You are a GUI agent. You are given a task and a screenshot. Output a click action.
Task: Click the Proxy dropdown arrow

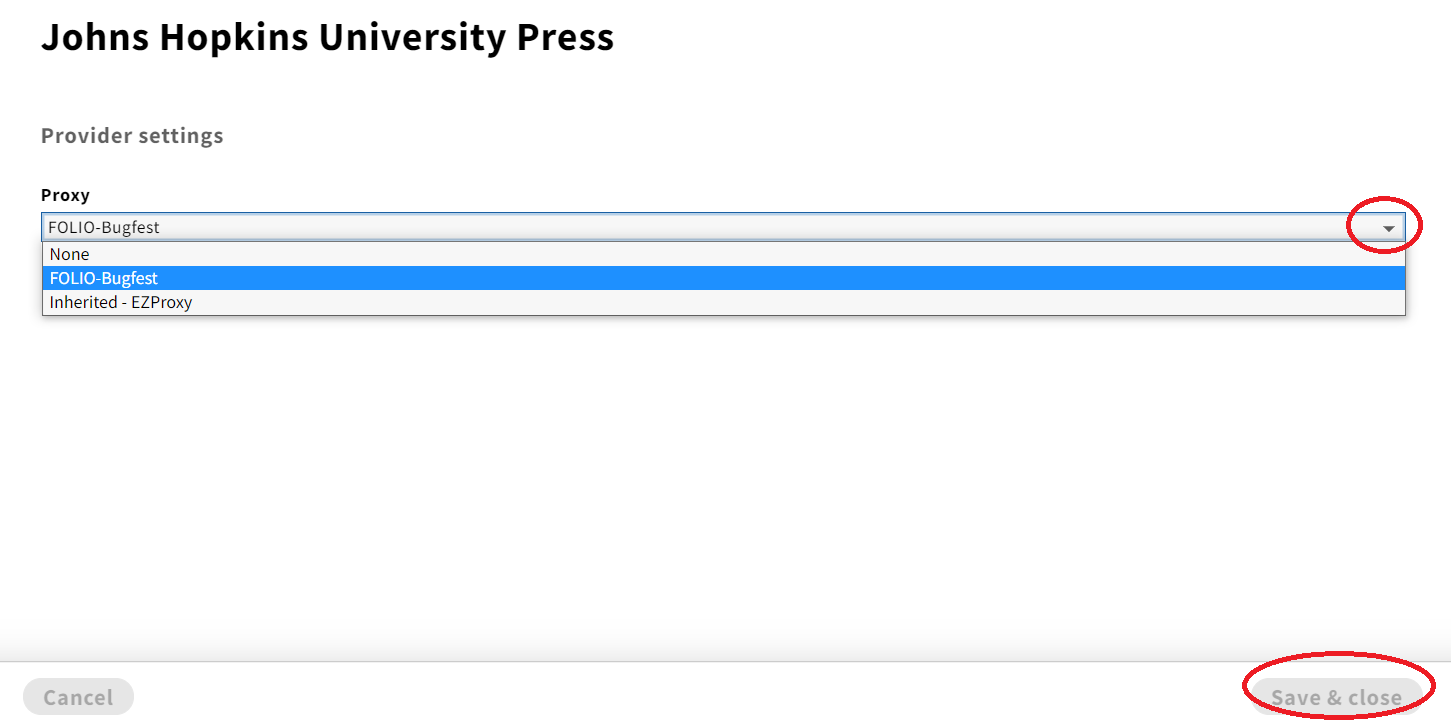click(1388, 228)
